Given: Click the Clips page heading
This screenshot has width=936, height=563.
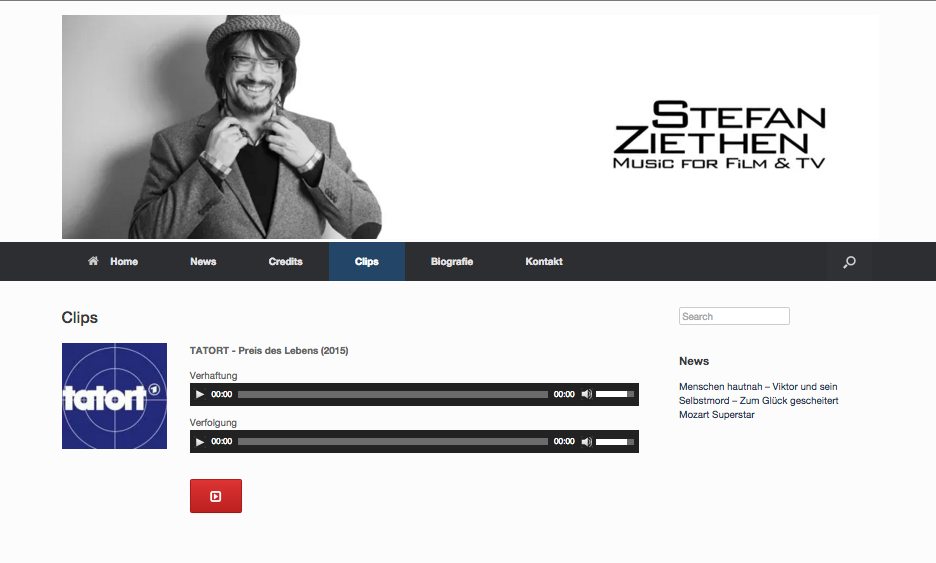Looking at the screenshot, I should 79,318.
